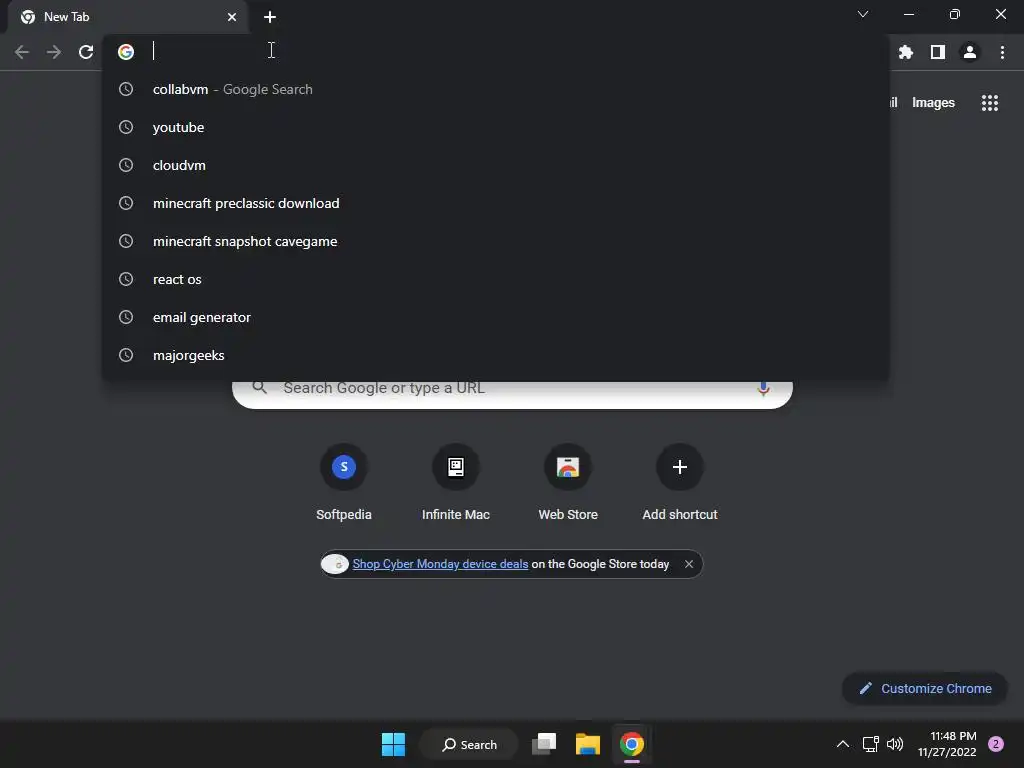Open File Explorer from the taskbar
Image resolution: width=1024 pixels, height=768 pixels.
coord(588,744)
